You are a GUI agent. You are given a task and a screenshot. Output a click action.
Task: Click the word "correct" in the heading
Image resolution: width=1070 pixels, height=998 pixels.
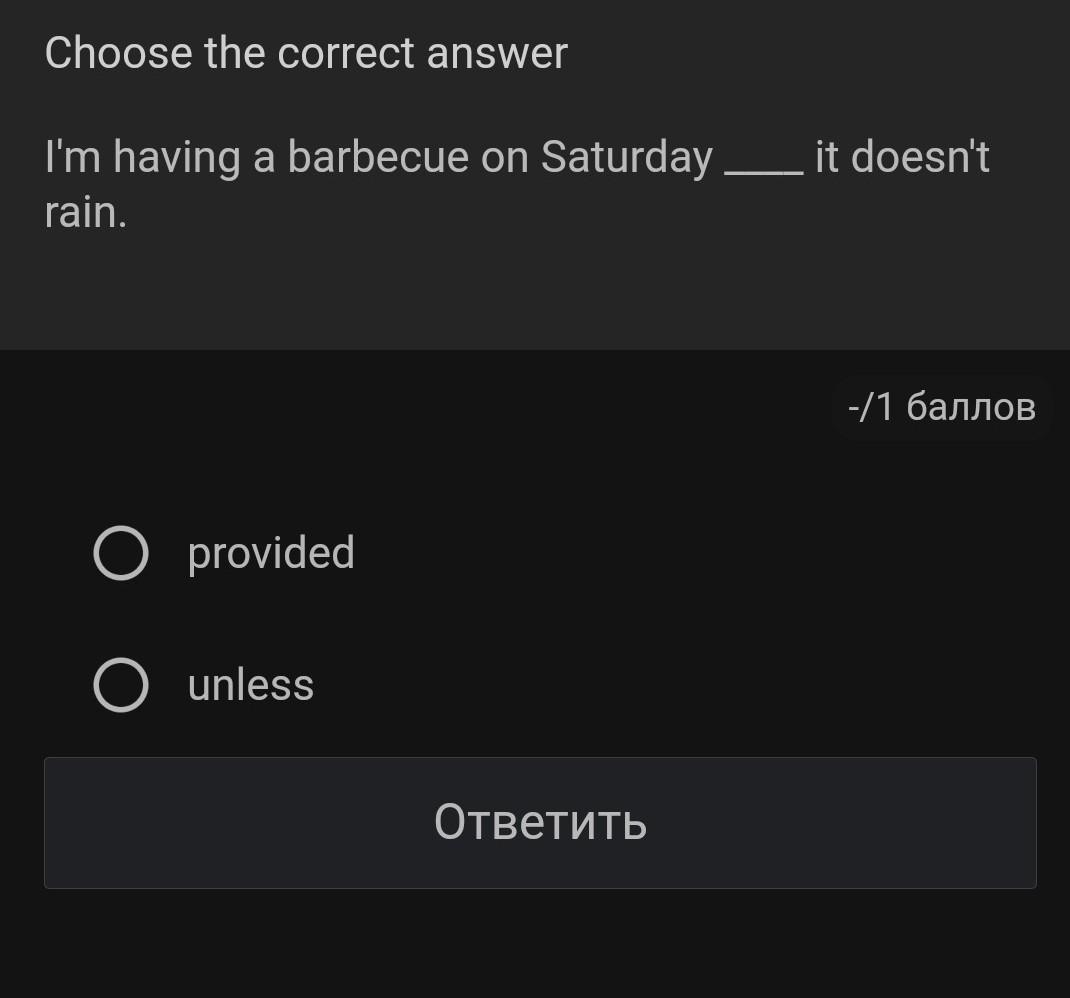345,54
